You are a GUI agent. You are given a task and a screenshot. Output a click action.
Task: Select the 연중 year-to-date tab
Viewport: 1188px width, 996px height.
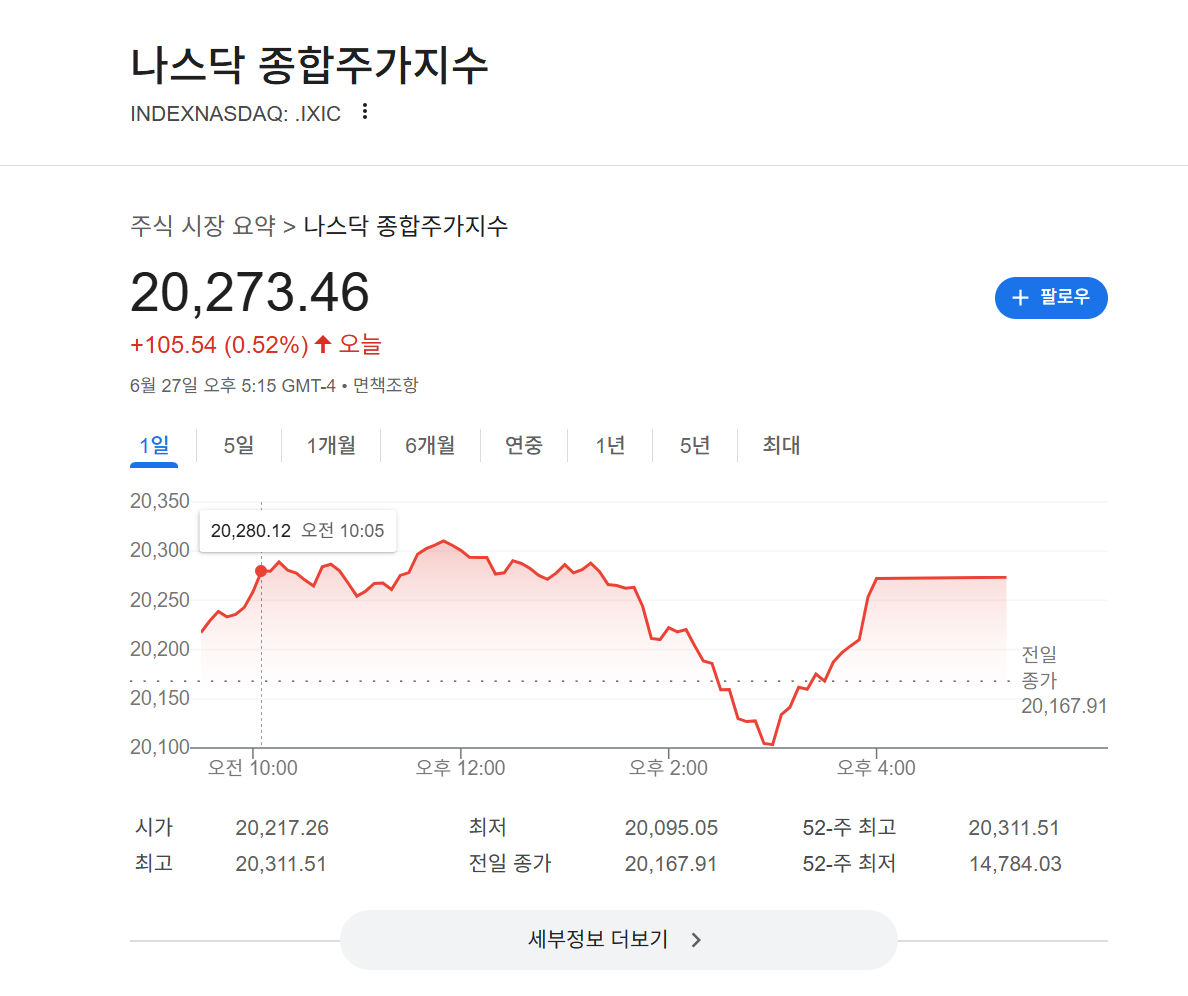[x=524, y=445]
